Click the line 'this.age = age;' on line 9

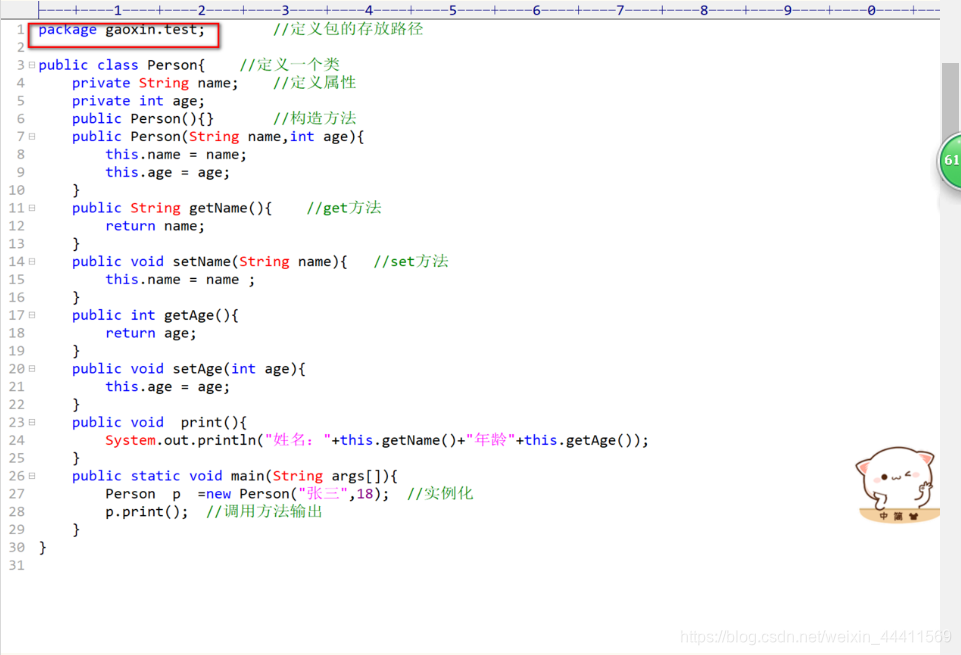click(168, 172)
